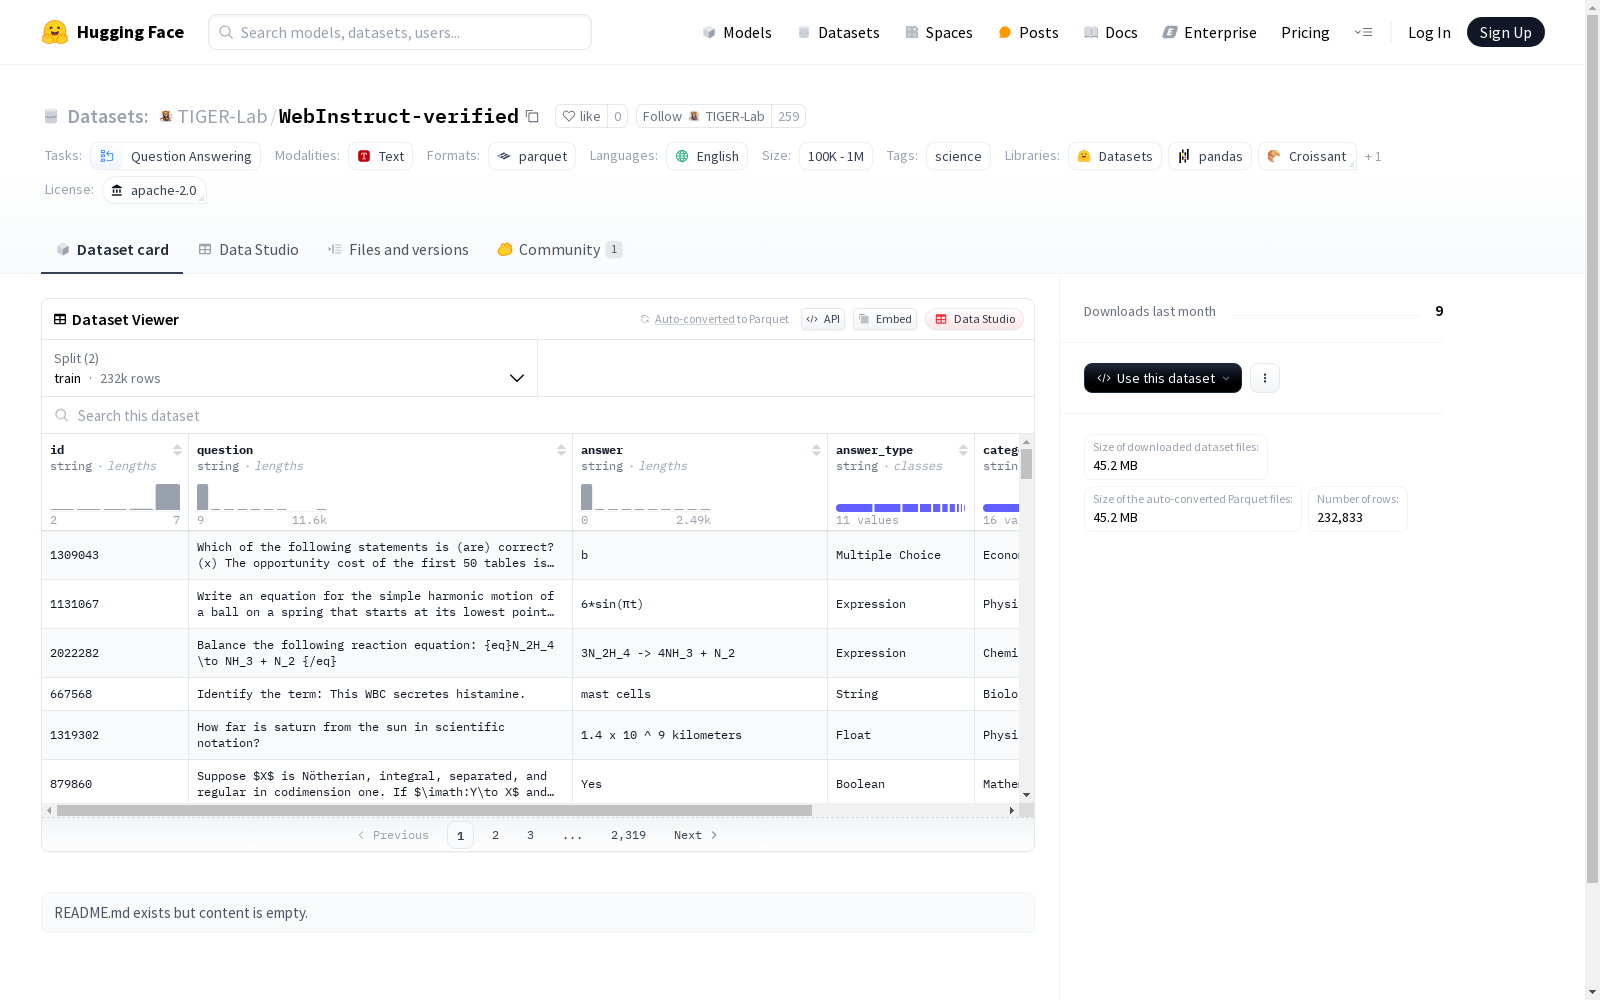Click the row id 1309043 cell
Image resolution: width=1600 pixels, height=1000 pixels.
coord(115,555)
